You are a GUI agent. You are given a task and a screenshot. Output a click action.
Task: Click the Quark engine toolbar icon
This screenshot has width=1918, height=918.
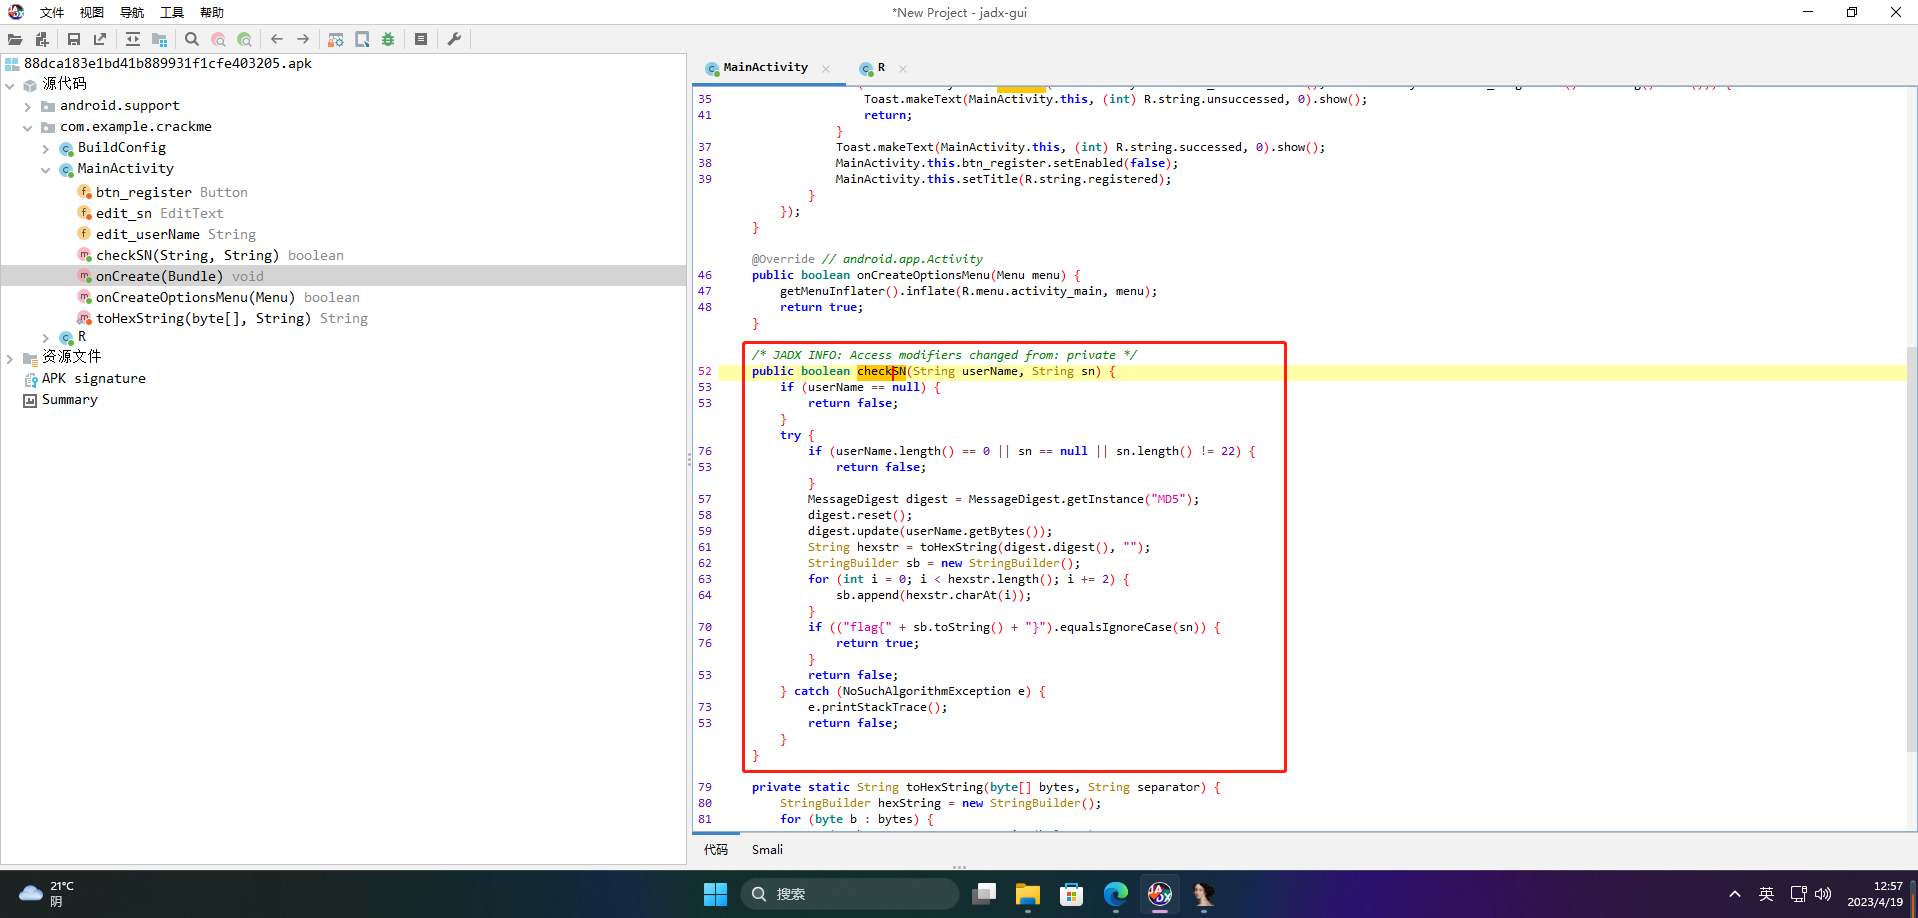click(362, 39)
